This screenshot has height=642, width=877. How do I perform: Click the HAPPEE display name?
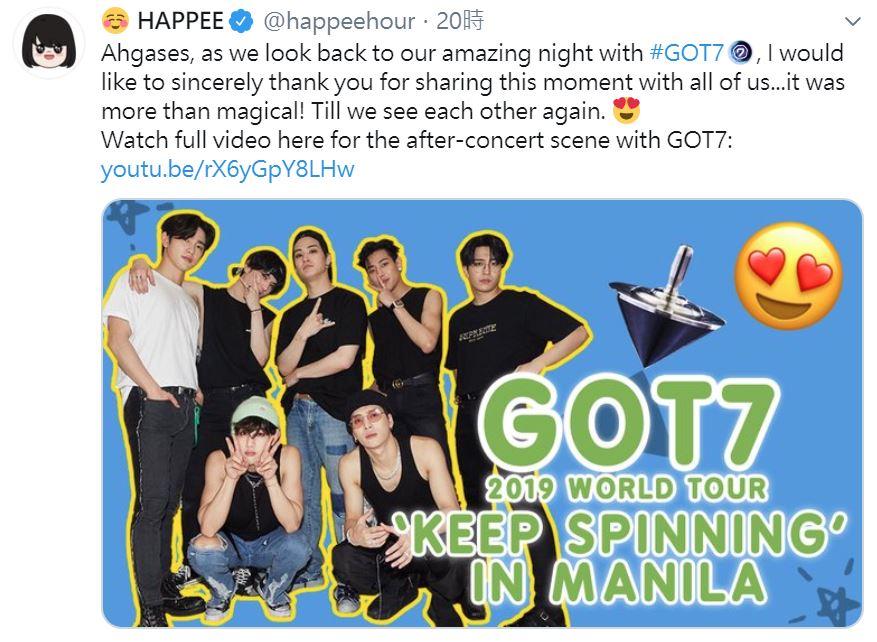tap(181, 21)
